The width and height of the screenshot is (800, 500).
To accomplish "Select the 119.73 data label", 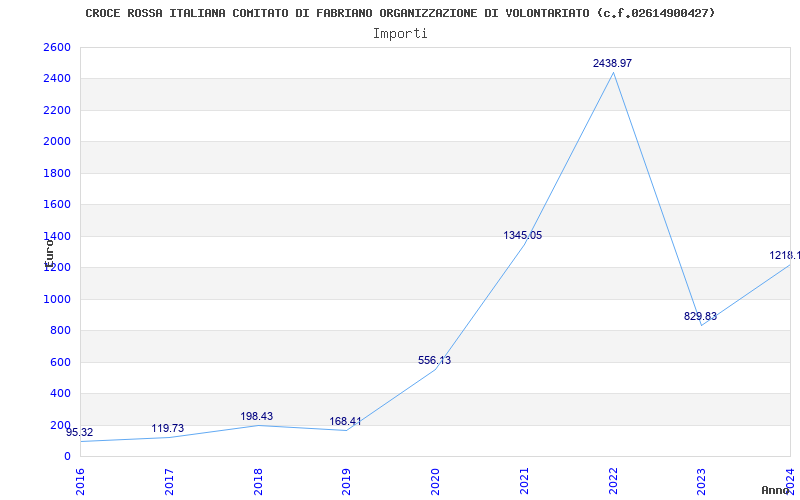I will 167,428.
